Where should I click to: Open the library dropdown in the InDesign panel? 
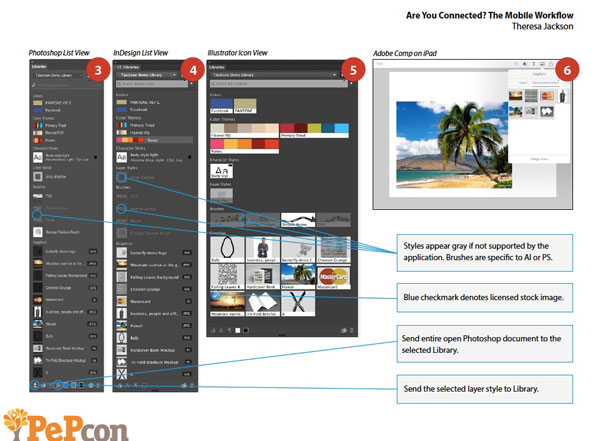click(x=147, y=75)
